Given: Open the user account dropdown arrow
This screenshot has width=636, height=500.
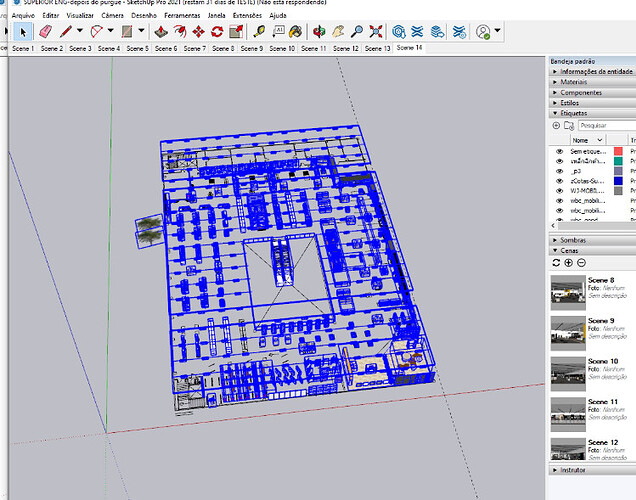Looking at the screenshot, I should 498,31.
